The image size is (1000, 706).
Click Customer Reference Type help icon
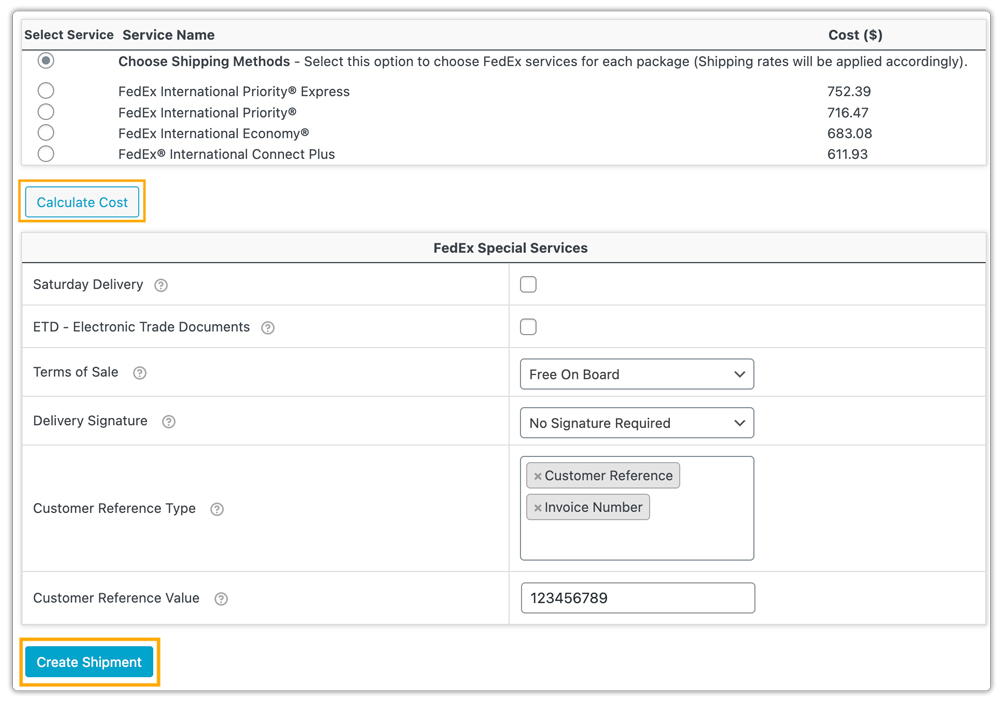pos(217,509)
